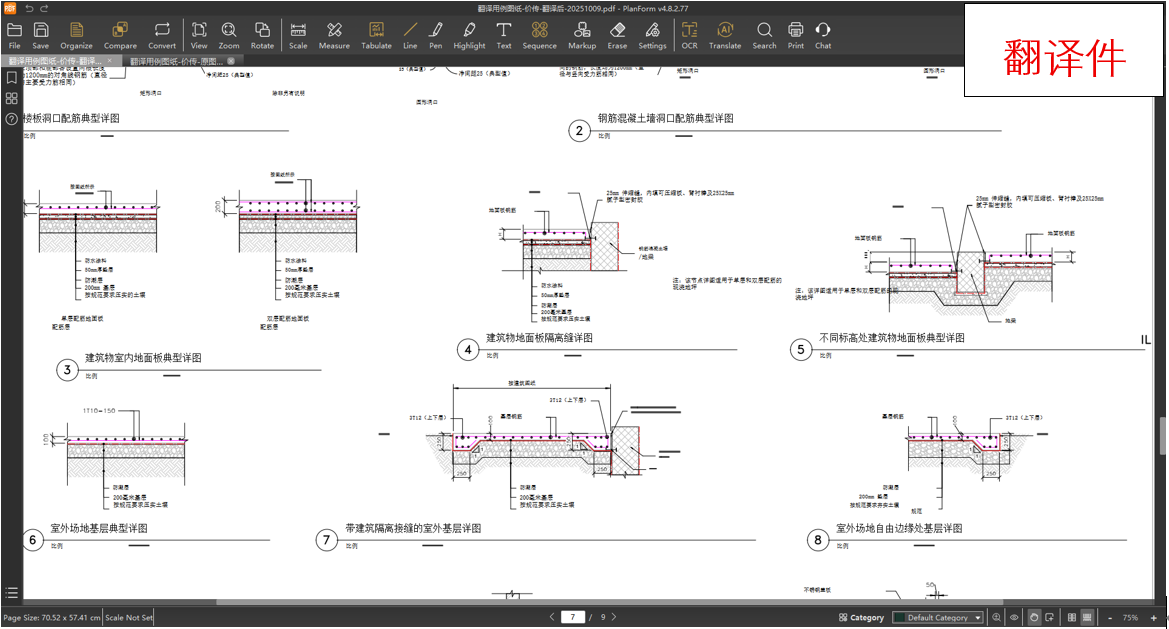This screenshot has height=629, width=1169.
Task: Open the Compare tool
Action: 120,35
